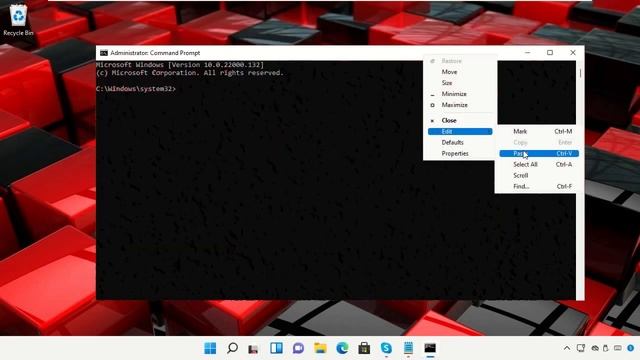This screenshot has height=360, width=640.
Task: Open taskbar Search magnifier
Action: pyautogui.click(x=232, y=348)
